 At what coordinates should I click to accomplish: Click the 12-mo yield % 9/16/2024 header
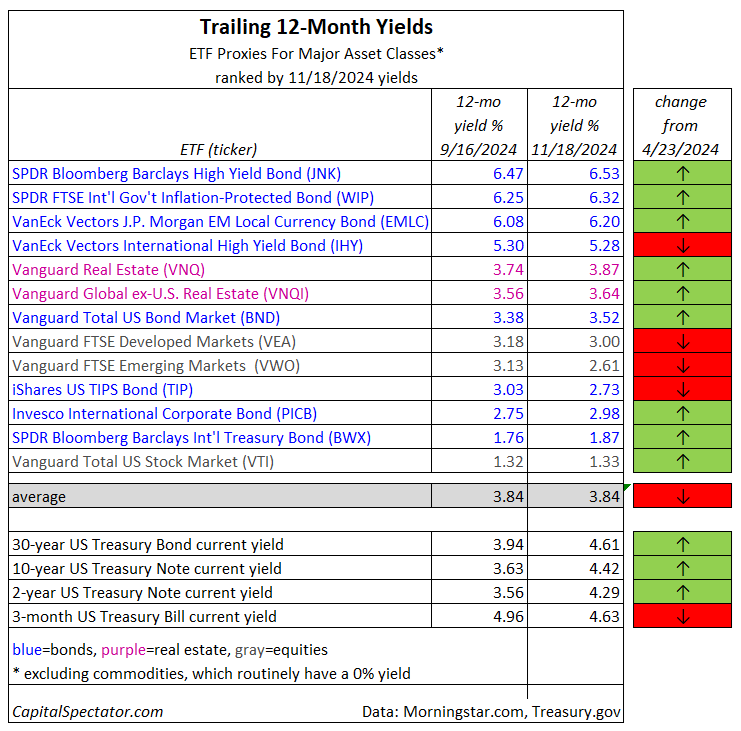click(x=478, y=126)
